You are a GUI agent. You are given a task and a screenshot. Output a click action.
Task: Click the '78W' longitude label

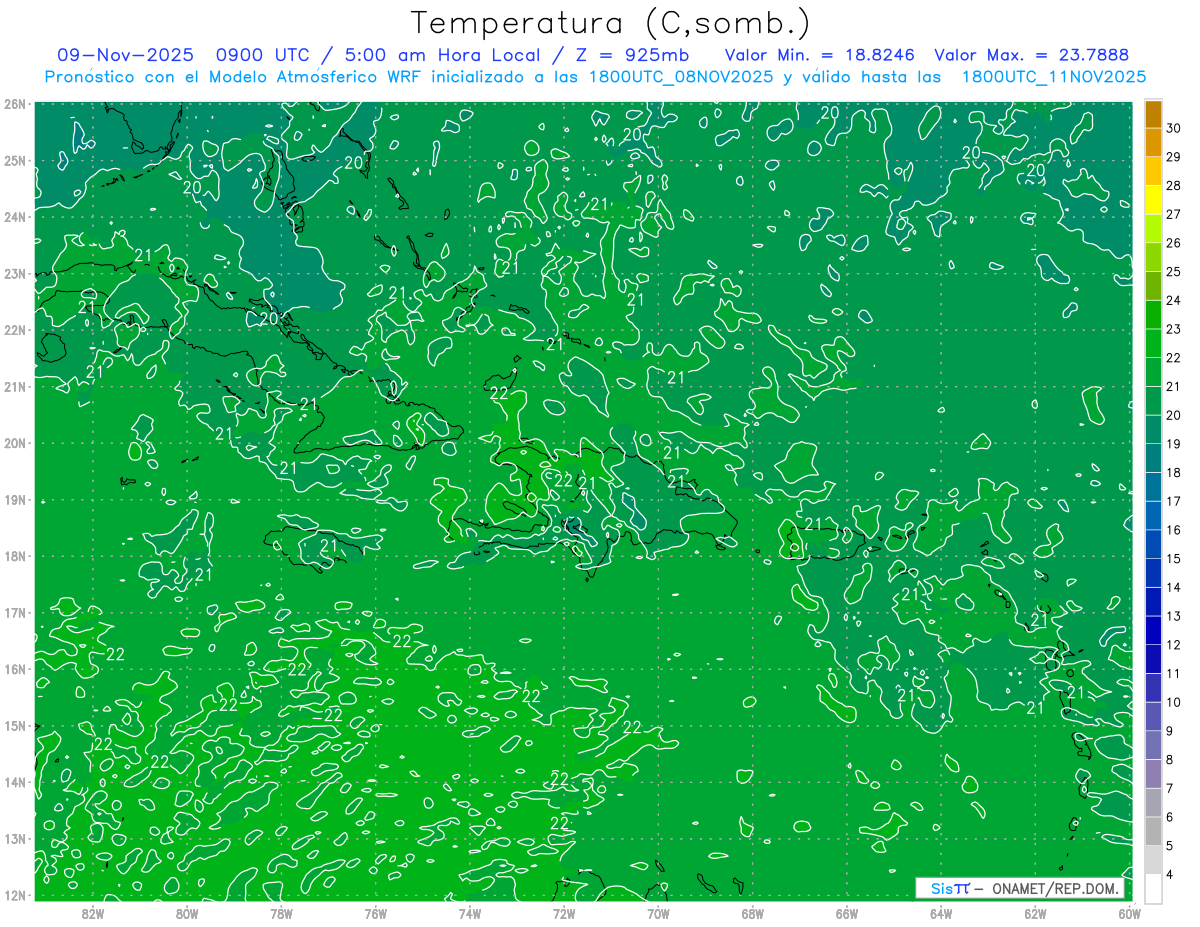(281, 913)
